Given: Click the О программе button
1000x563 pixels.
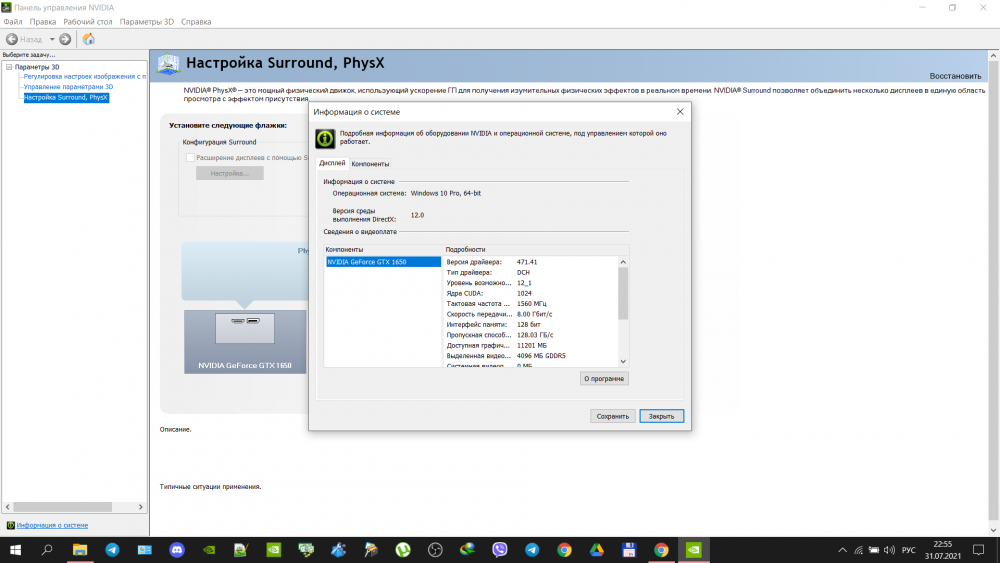Looking at the screenshot, I should (x=604, y=379).
